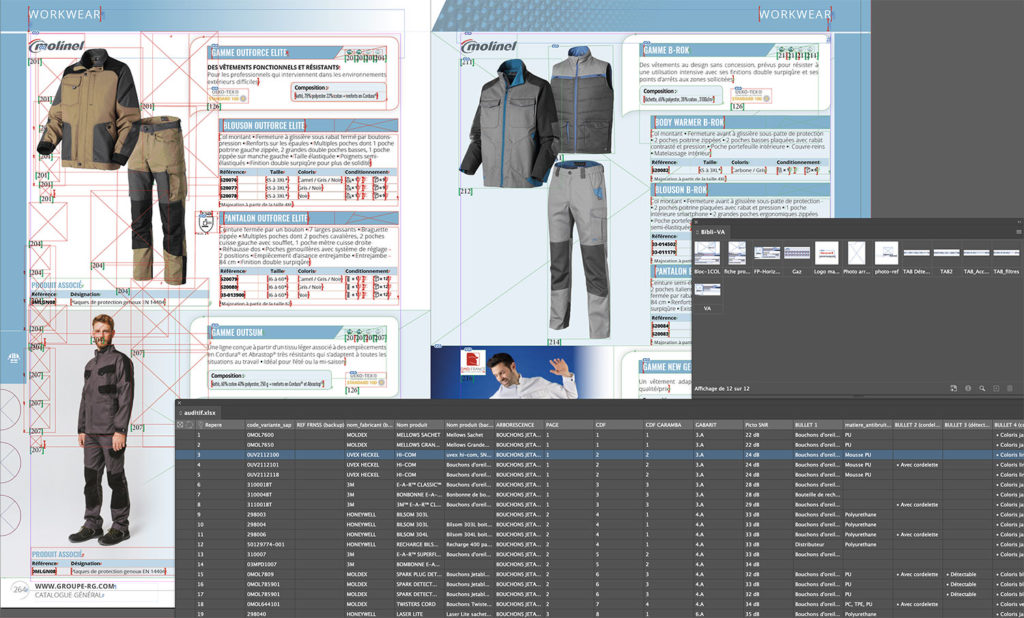Screen dimensions: 1024x618
Task: Select the FP-Horiz... library thumbnail
Action: 767,253
